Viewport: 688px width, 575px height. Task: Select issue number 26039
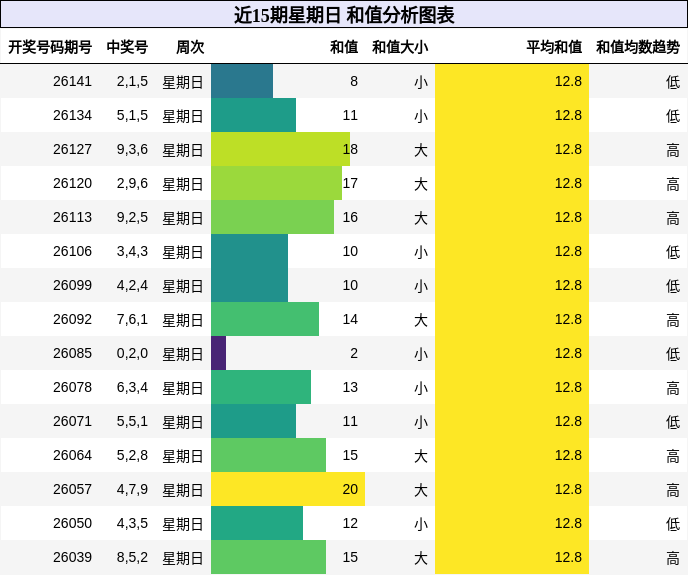72,557
